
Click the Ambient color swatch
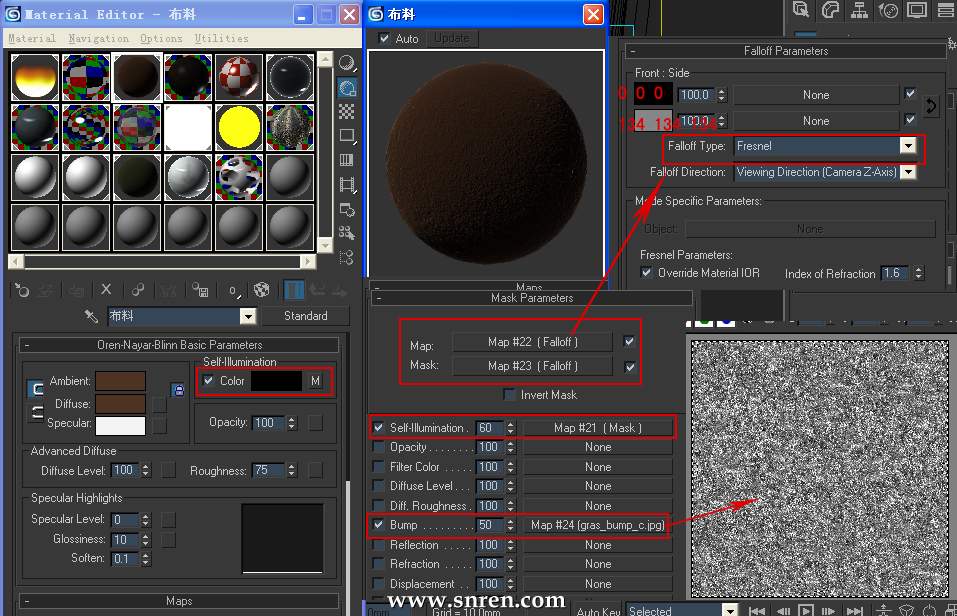120,380
